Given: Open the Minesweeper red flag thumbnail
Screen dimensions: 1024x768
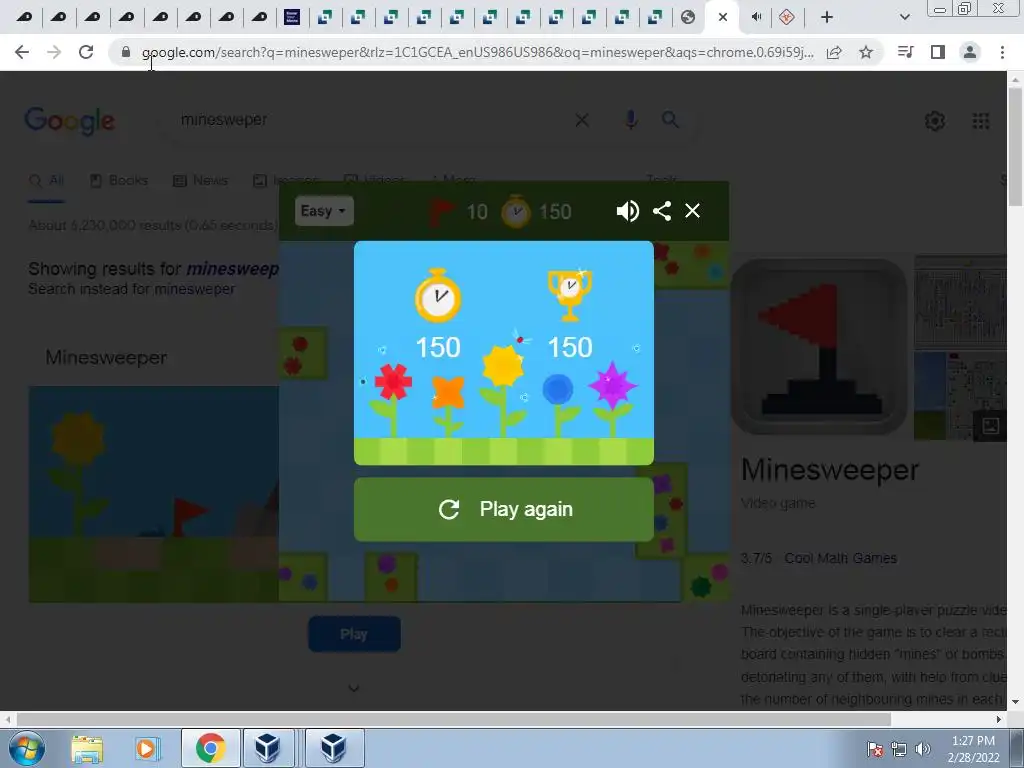Looking at the screenshot, I should tap(819, 347).
